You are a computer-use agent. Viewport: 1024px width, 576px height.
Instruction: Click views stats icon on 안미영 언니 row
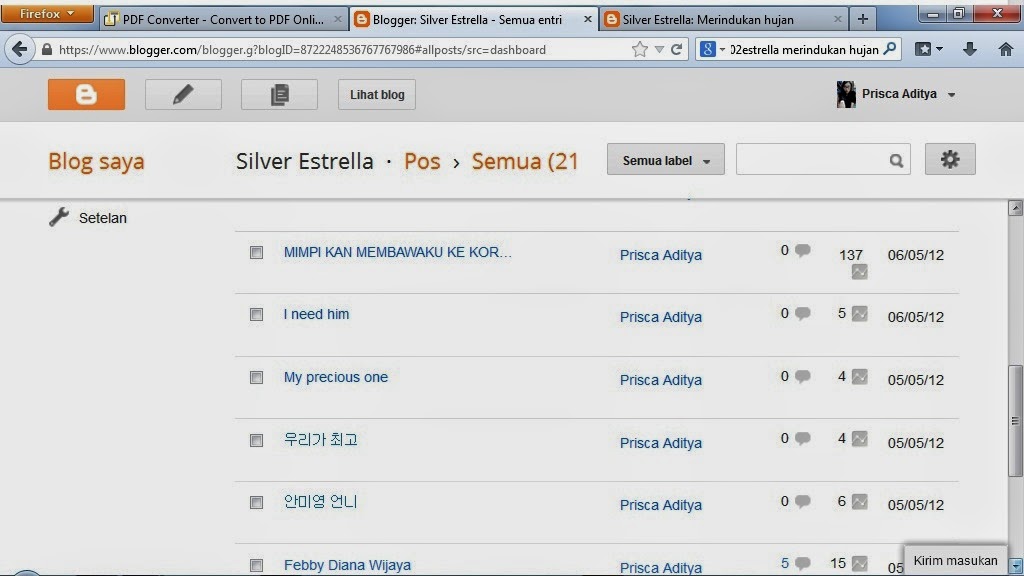tap(859, 502)
